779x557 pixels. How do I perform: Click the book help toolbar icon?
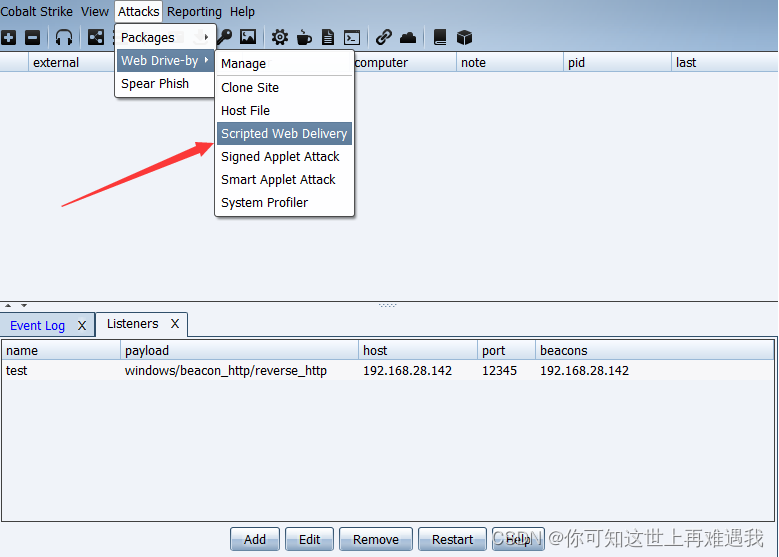point(440,37)
